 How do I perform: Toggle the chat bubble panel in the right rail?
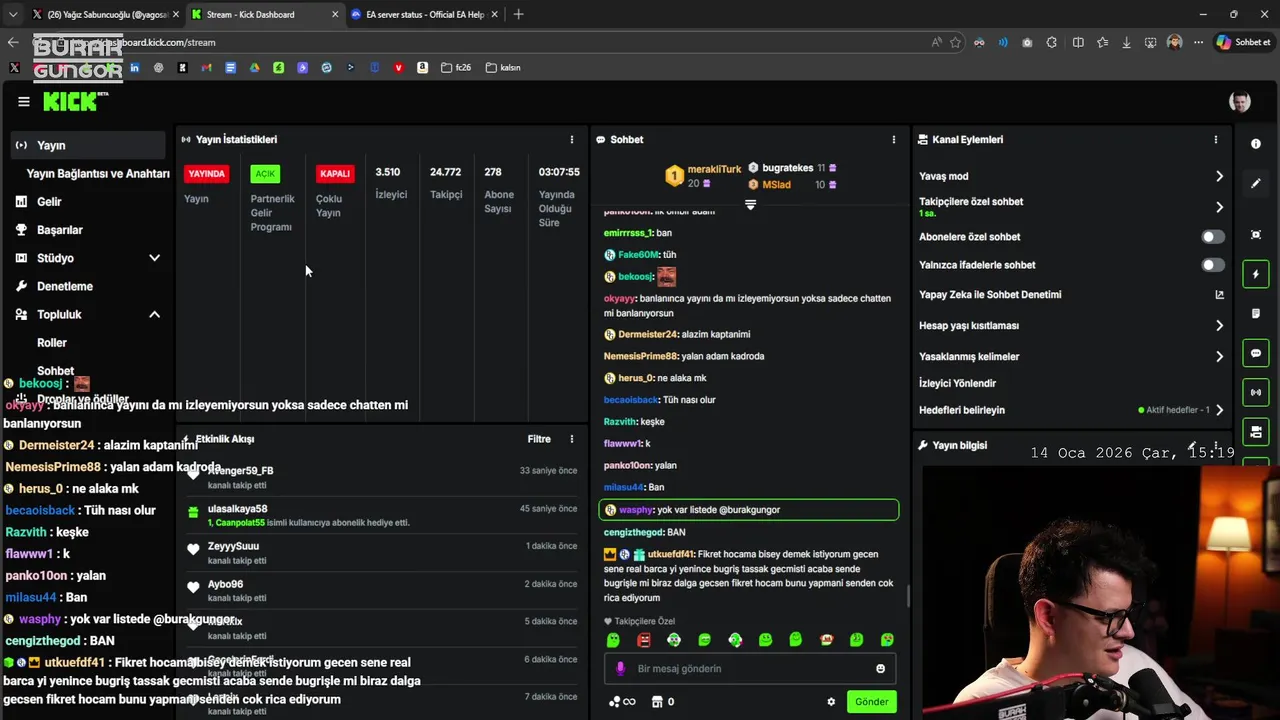(x=1256, y=353)
